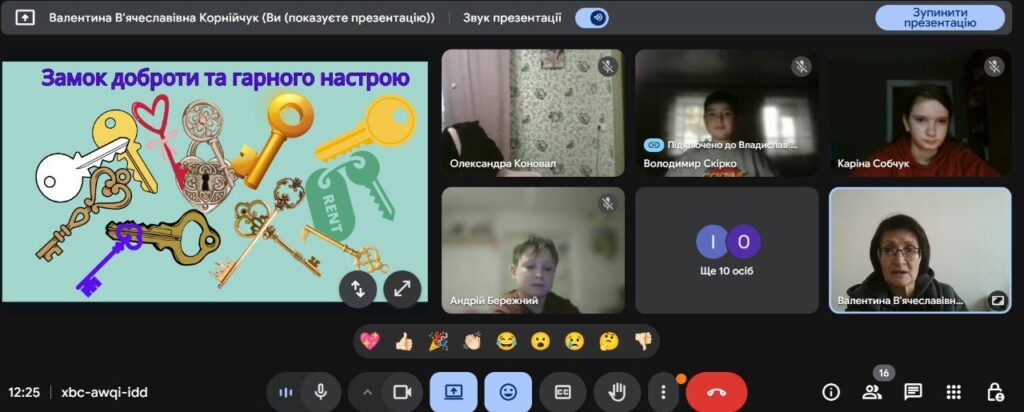Open the chat panel
The image size is (1024, 412).
click(x=912, y=392)
